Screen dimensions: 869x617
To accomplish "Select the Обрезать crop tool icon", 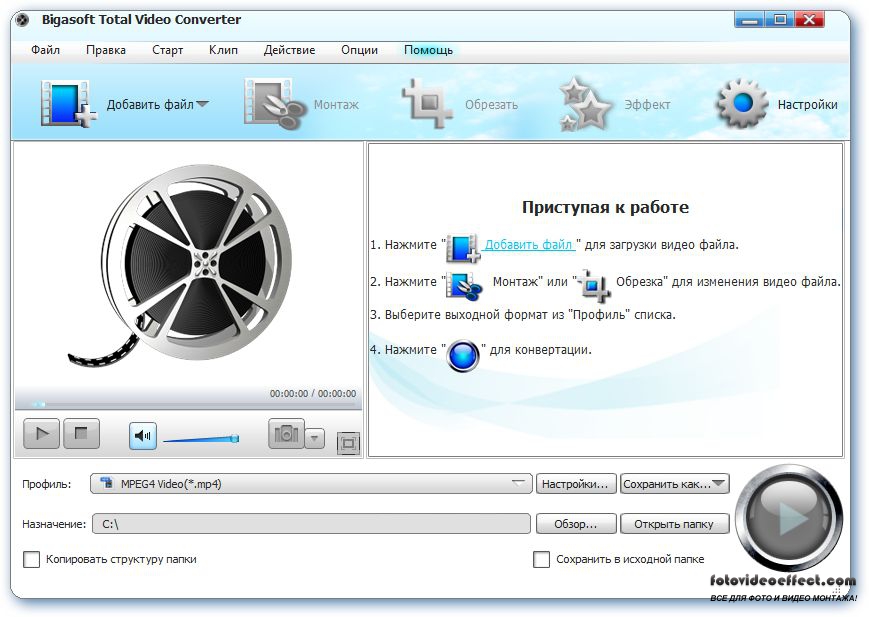I will (427, 103).
